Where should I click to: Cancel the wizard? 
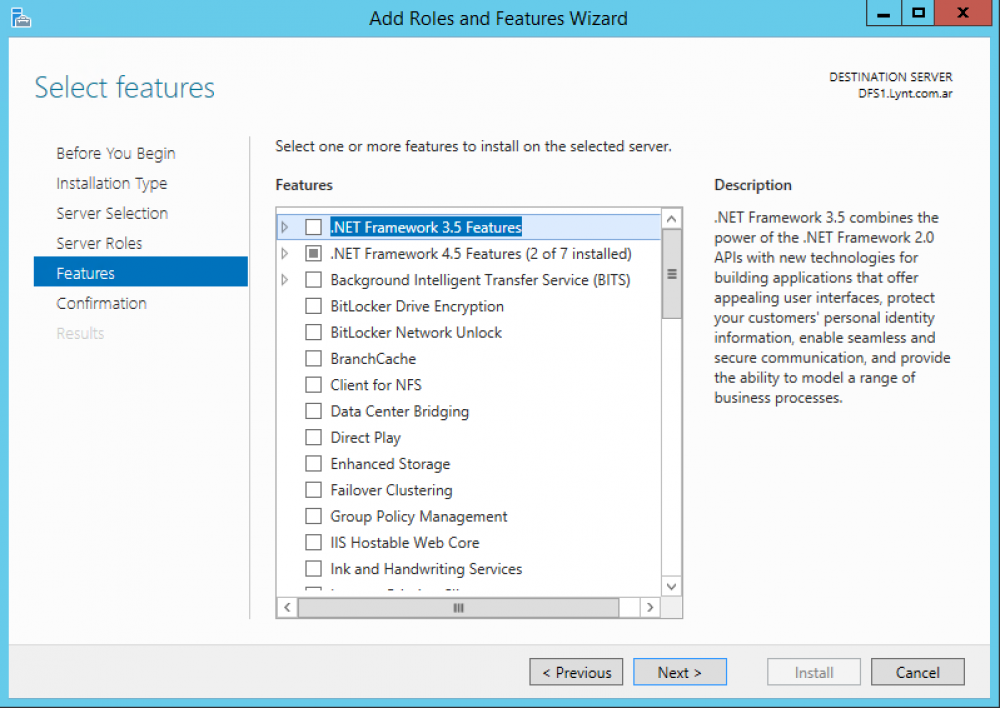coord(917,671)
